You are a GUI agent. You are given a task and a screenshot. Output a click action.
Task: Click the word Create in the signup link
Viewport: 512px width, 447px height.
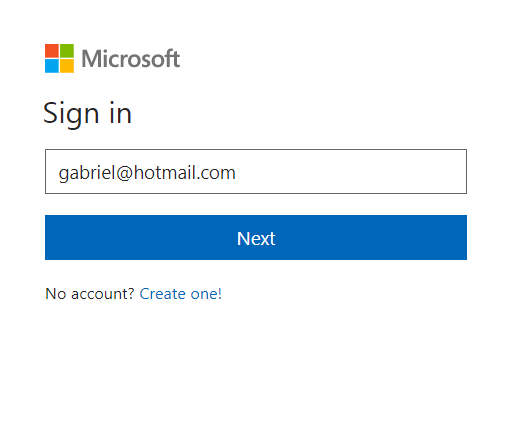tap(162, 294)
